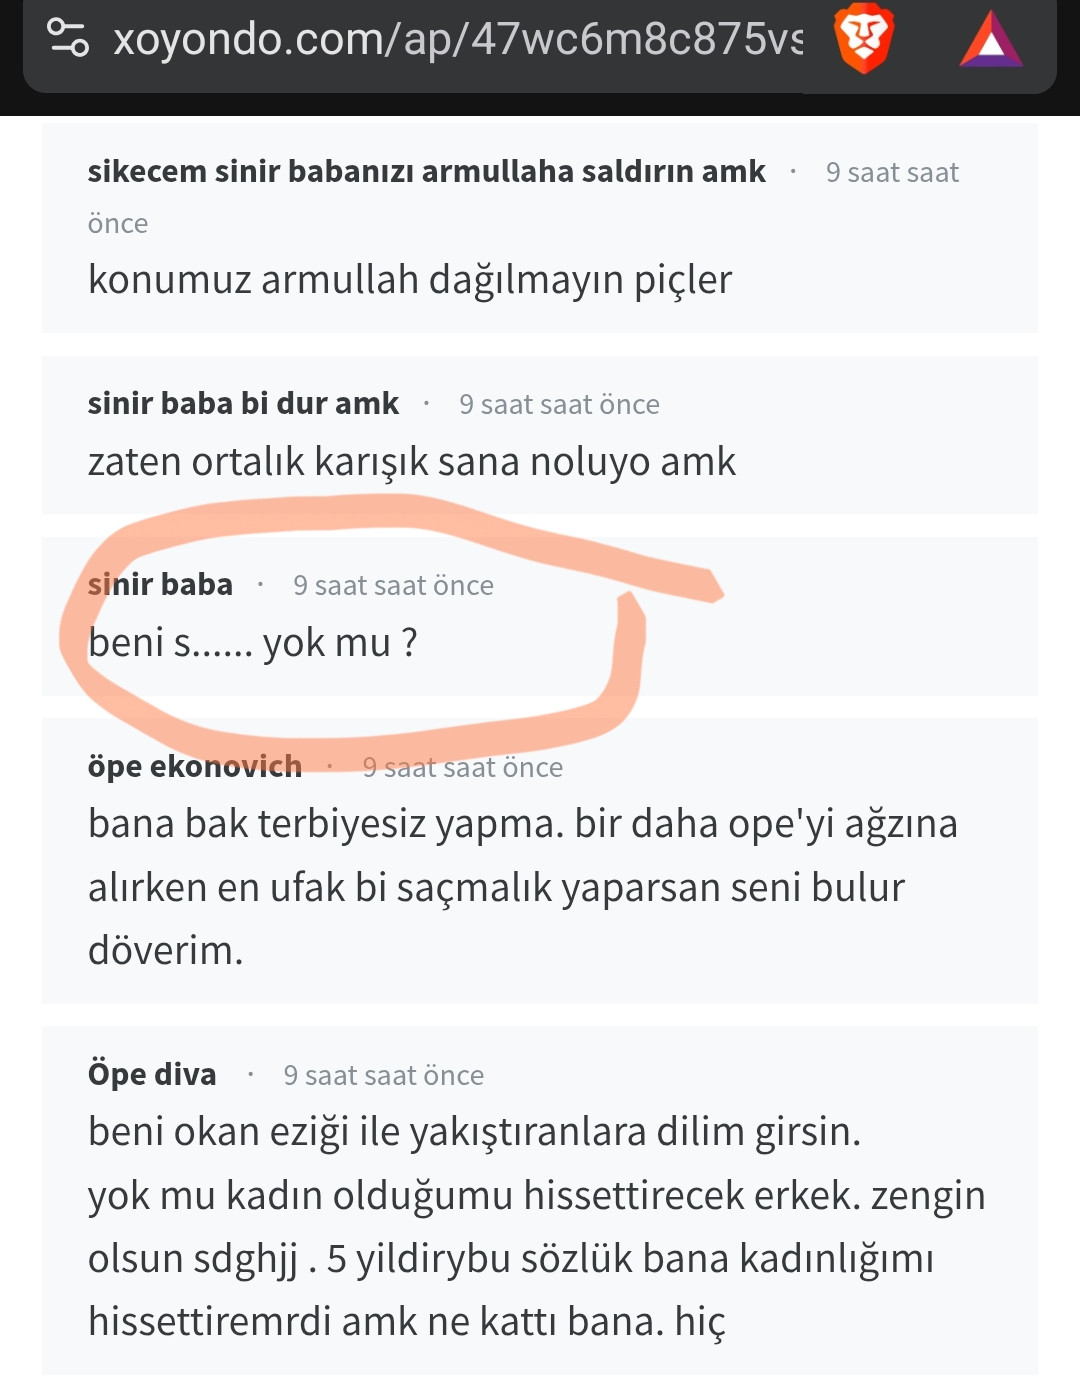The image size is (1080, 1396).
Task: Tap timestamp '9 saat saat önce' beside sinir baba
Action: [x=393, y=585]
